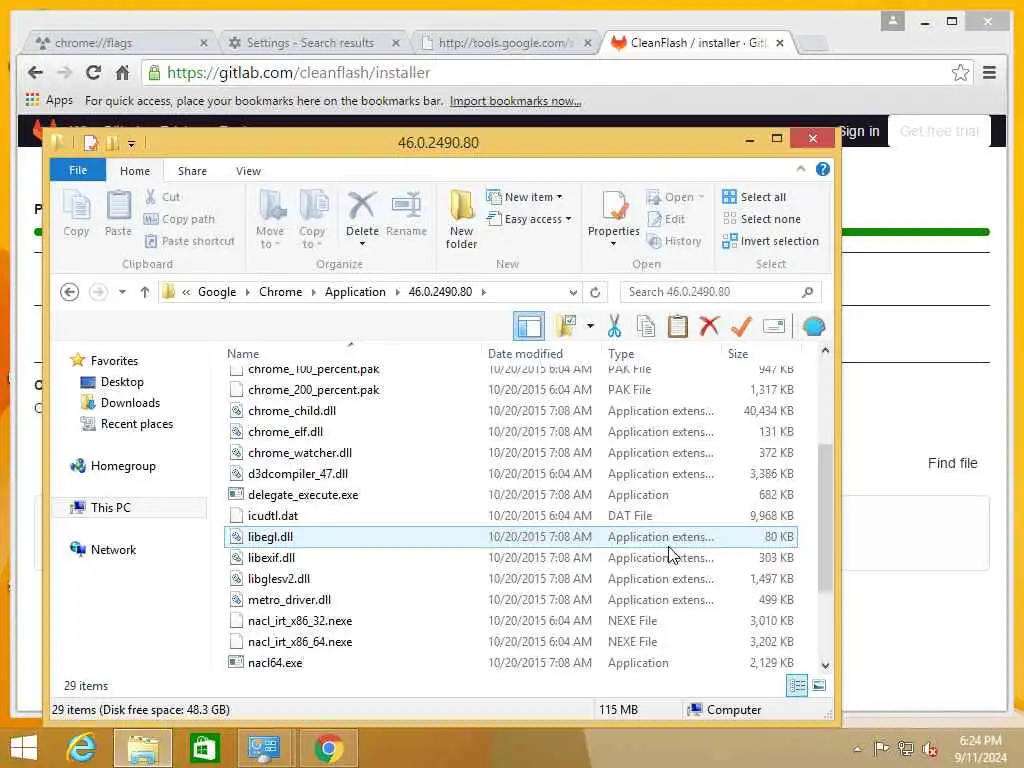Click Select all in the ribbon
Image resolution: width=1024 pixels, height=768 pixels.
pos(754,197)
